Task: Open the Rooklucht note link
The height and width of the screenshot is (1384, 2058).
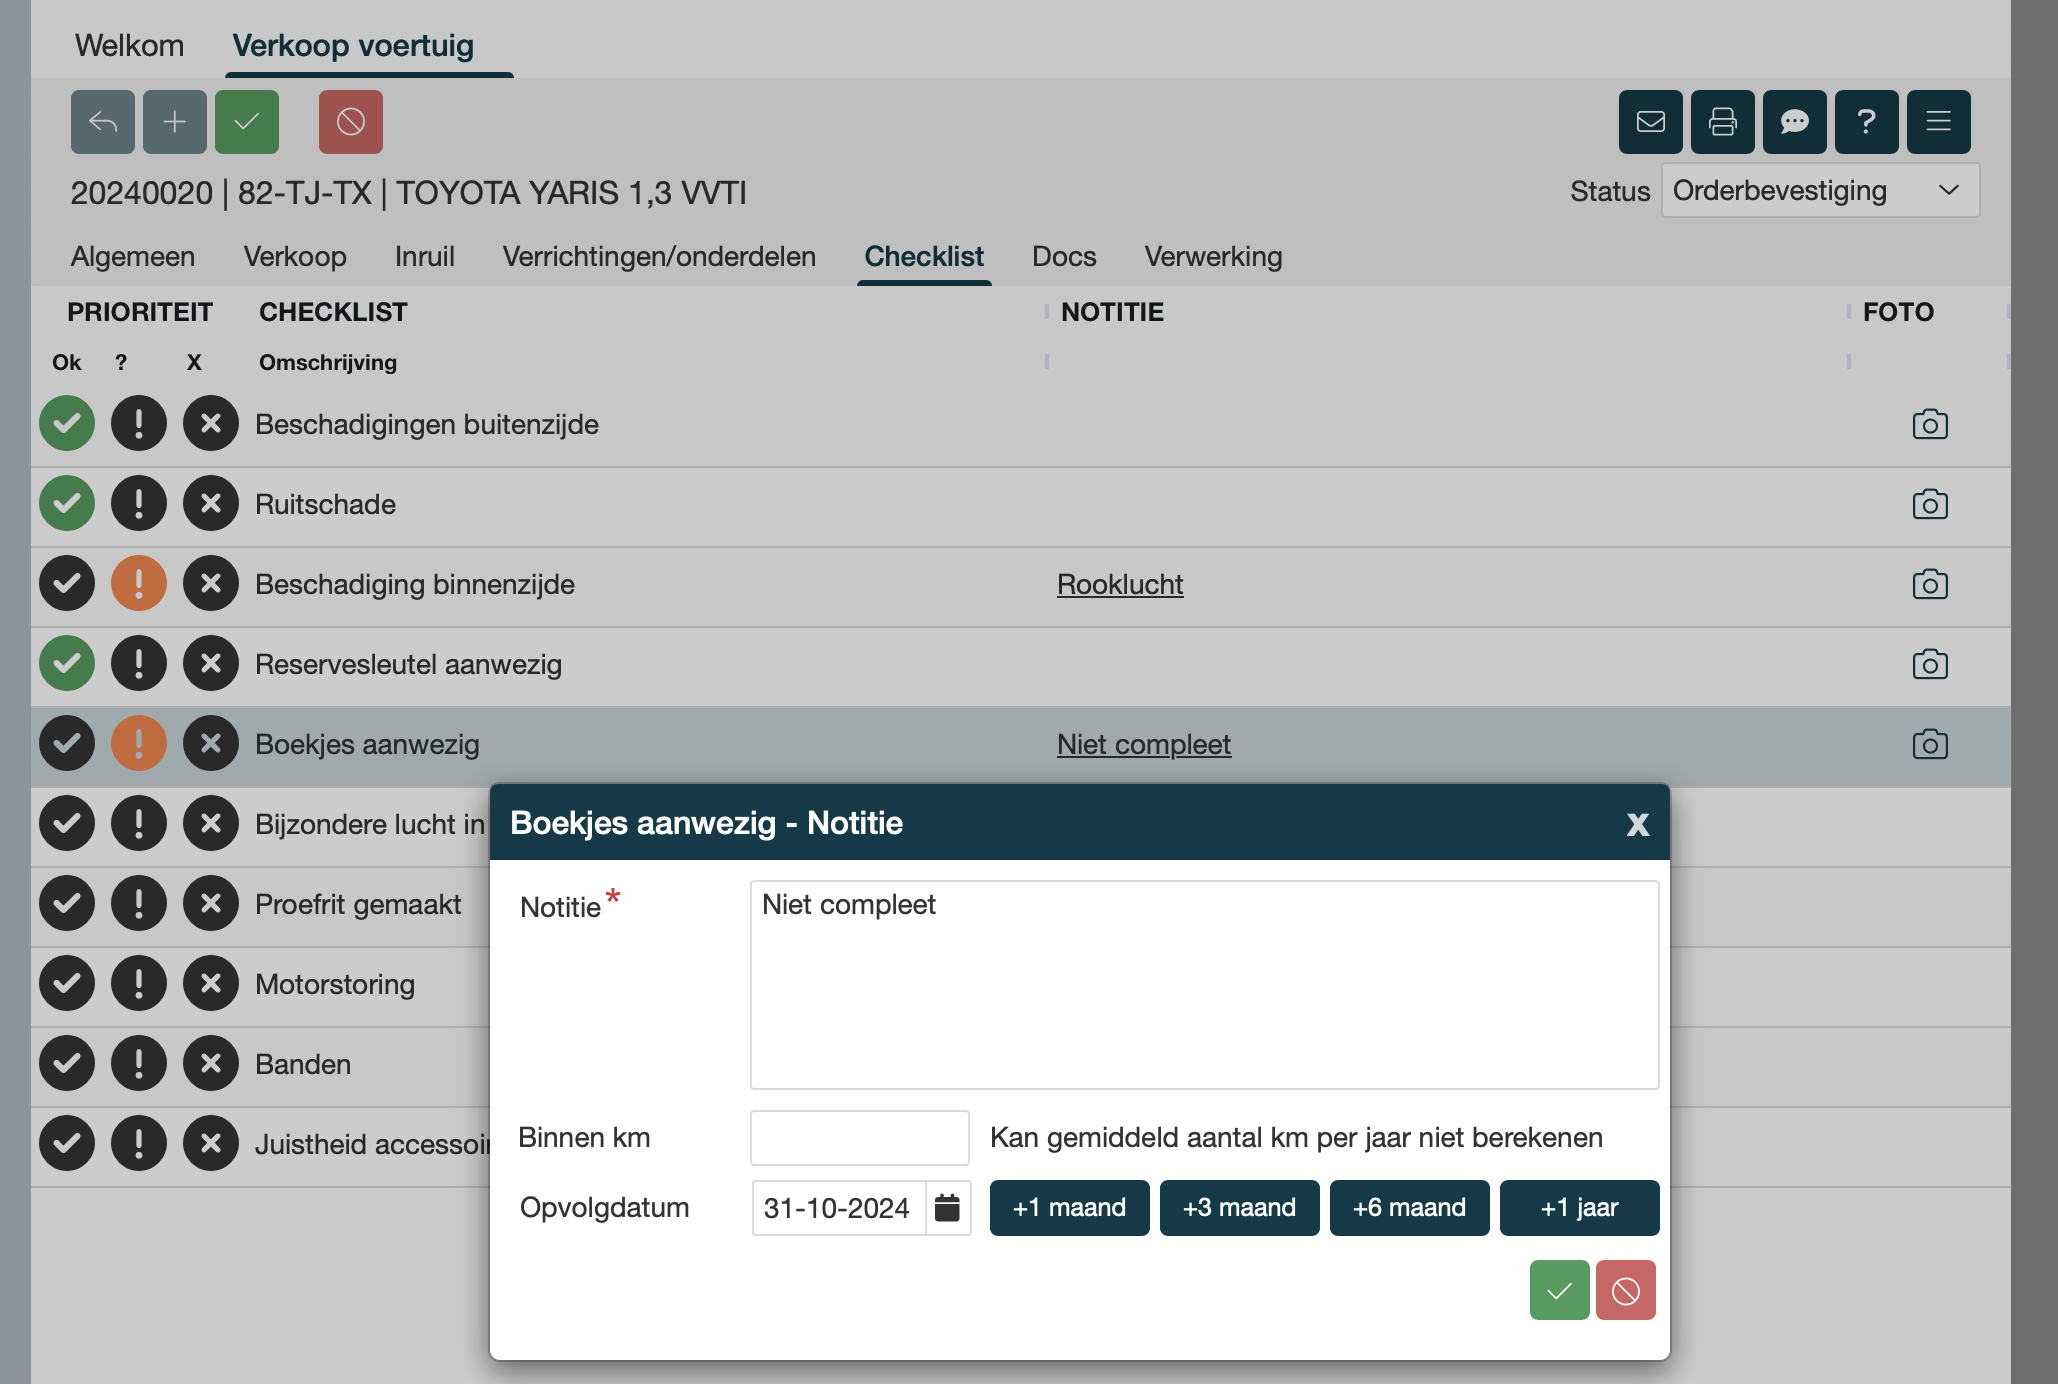Action: 1120,584
